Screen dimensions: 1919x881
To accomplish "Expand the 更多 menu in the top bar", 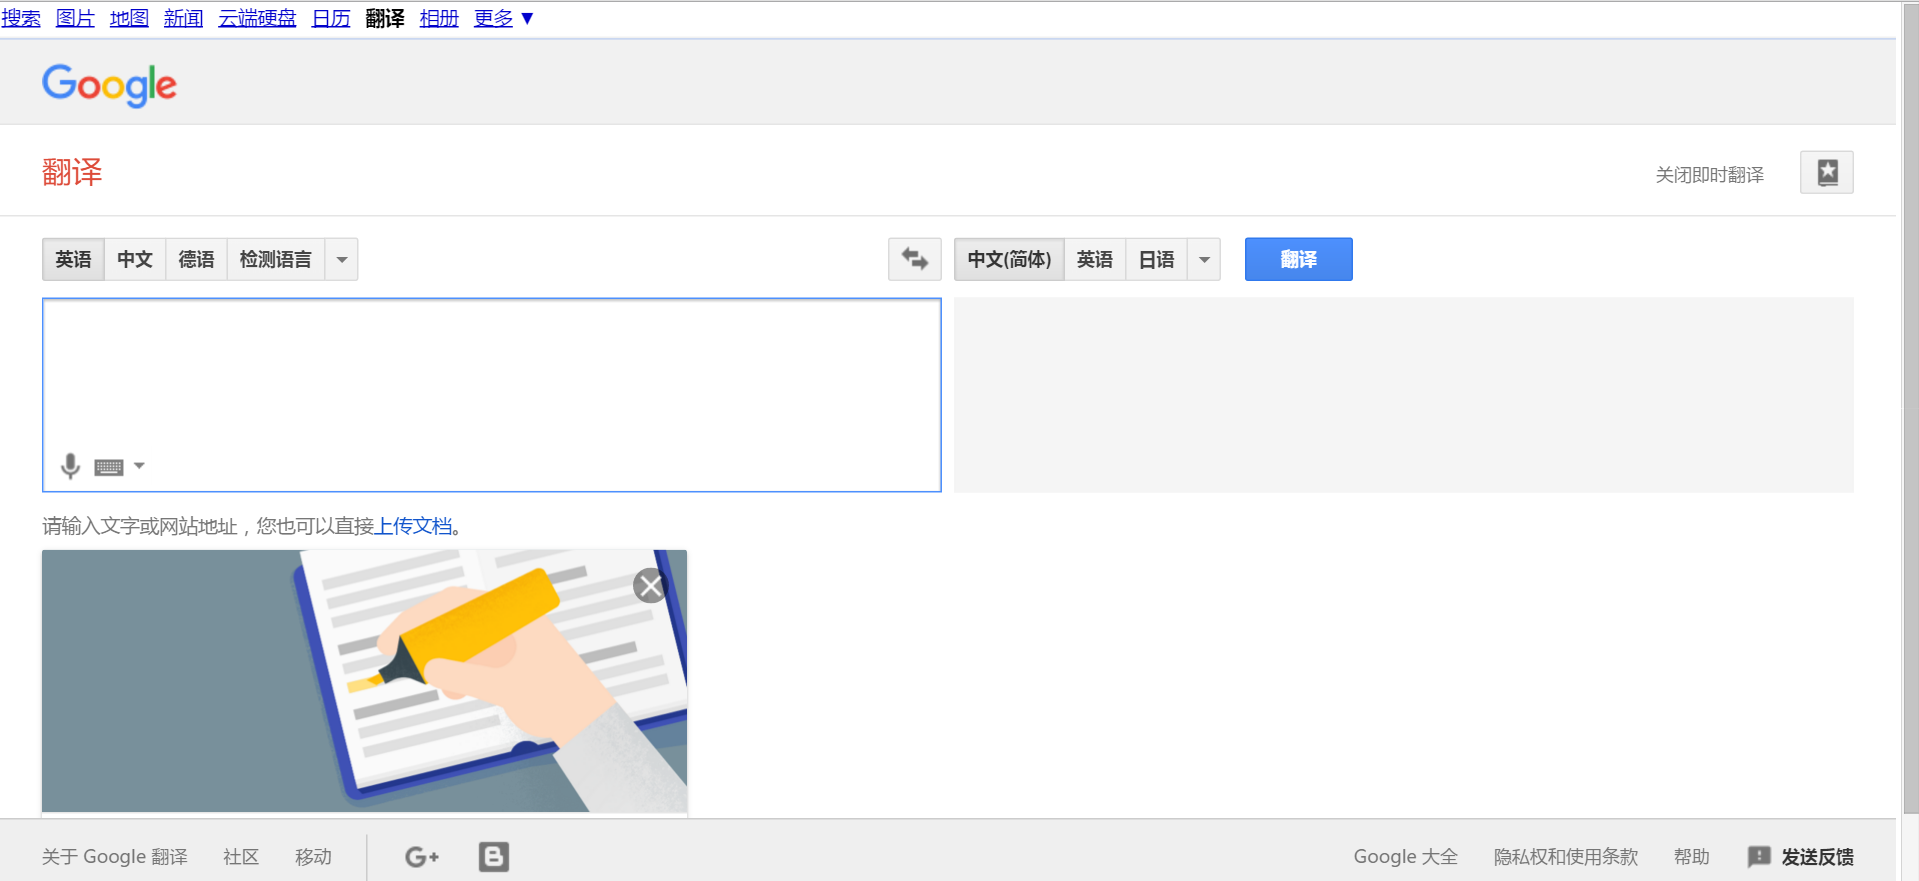I will click(504, 18).
